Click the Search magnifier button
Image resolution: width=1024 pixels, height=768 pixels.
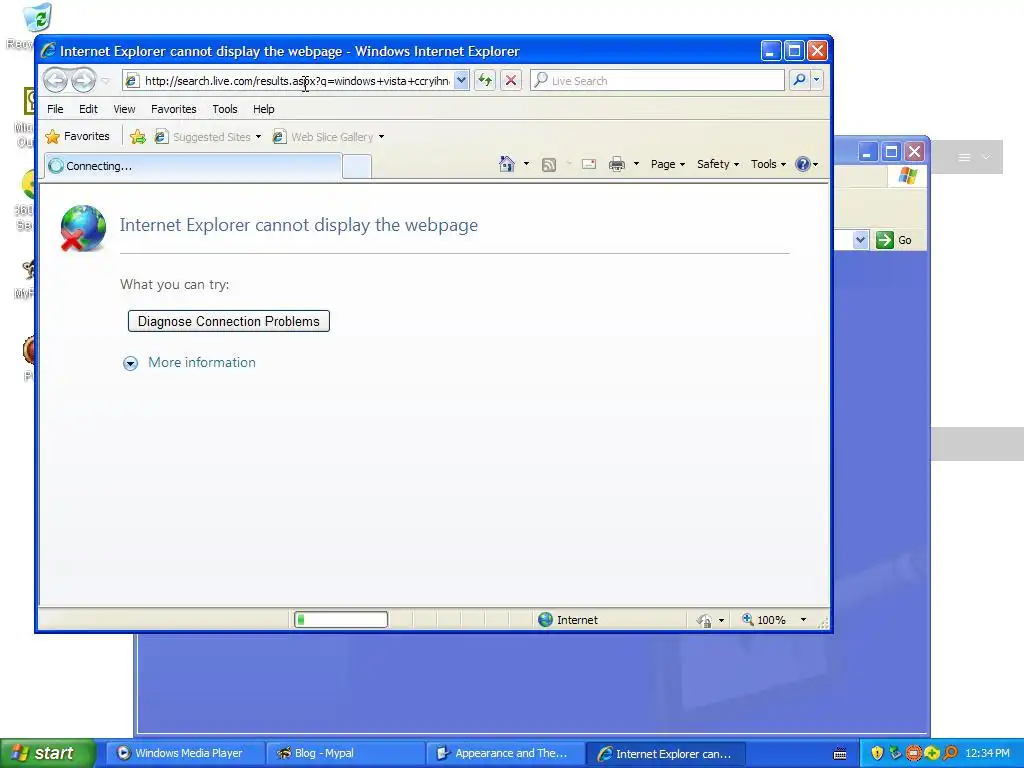pyautogui.click(x=799, y=80)
